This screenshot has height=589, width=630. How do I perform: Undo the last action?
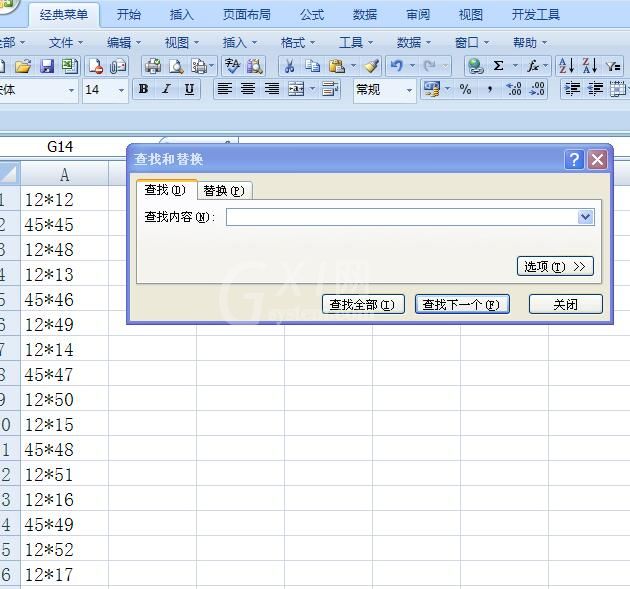397,66
